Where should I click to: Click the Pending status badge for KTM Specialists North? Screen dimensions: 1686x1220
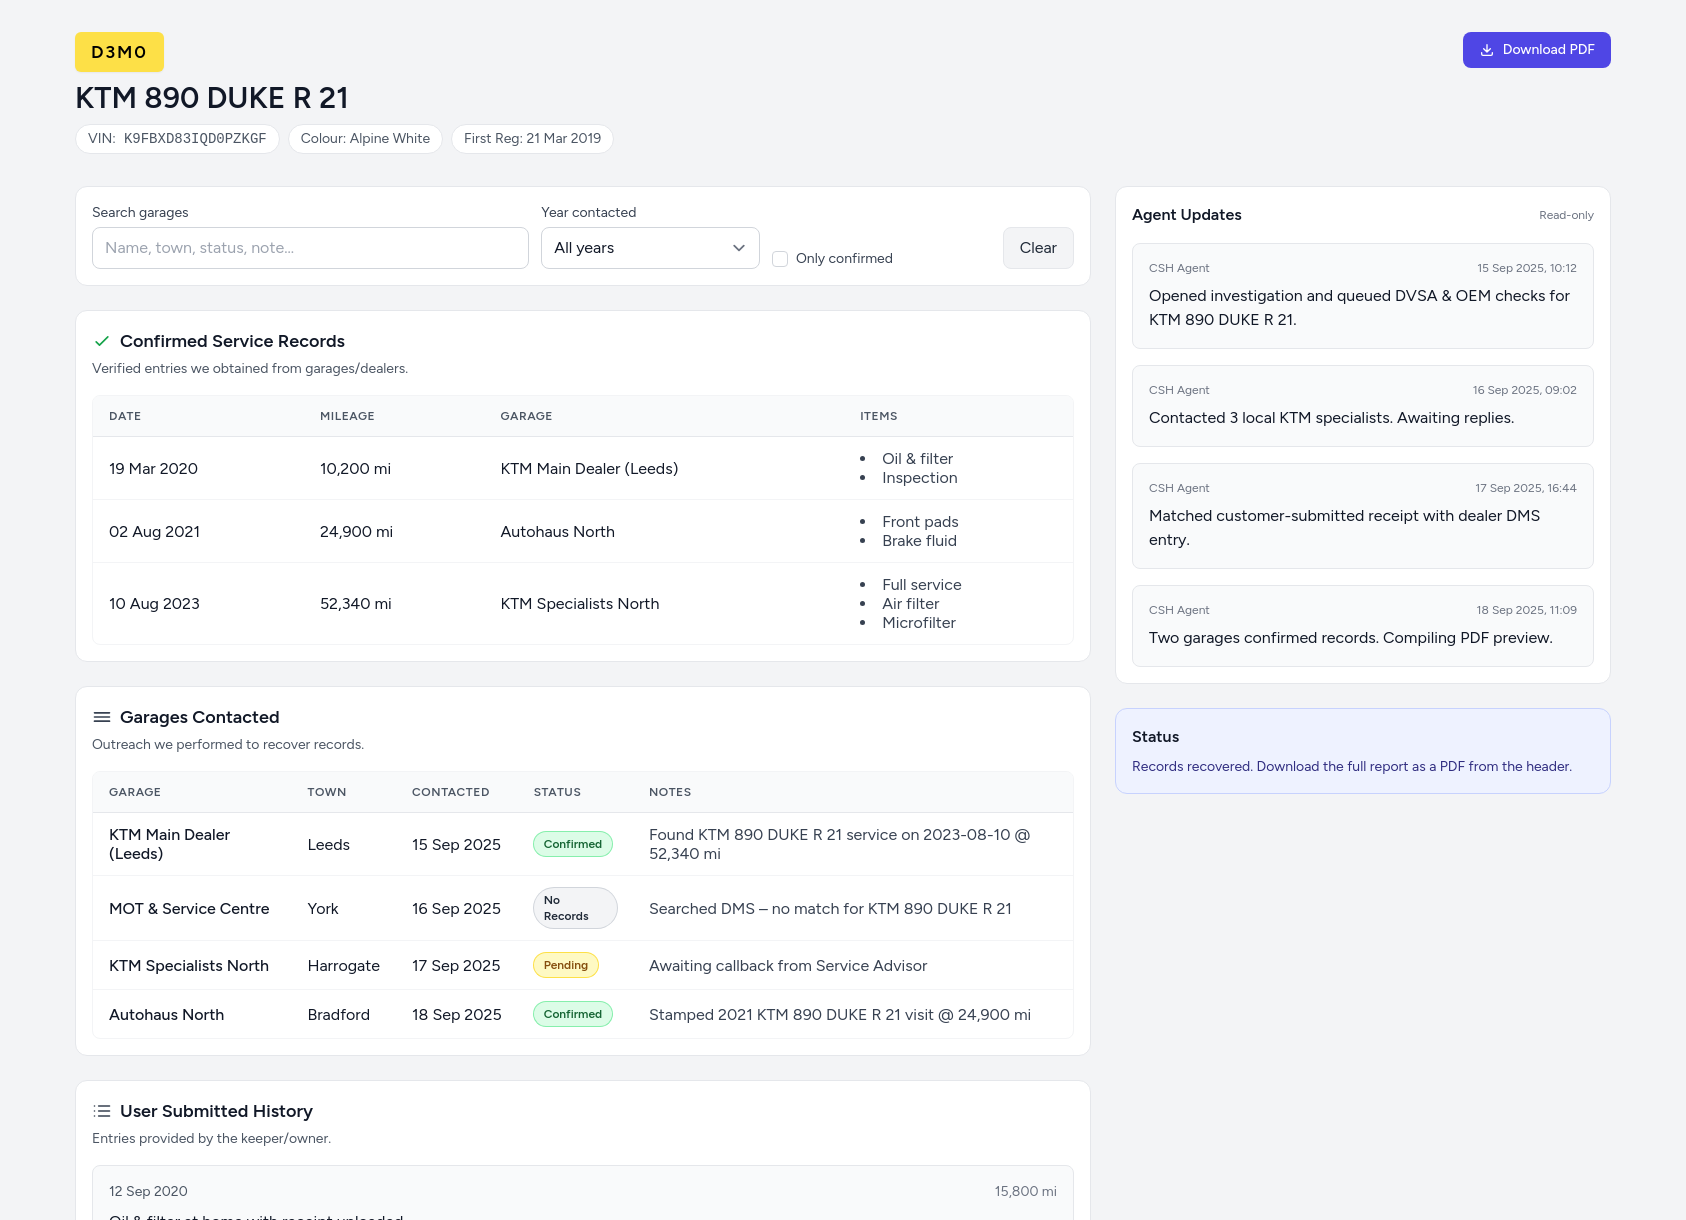click(x=566, y=965)
